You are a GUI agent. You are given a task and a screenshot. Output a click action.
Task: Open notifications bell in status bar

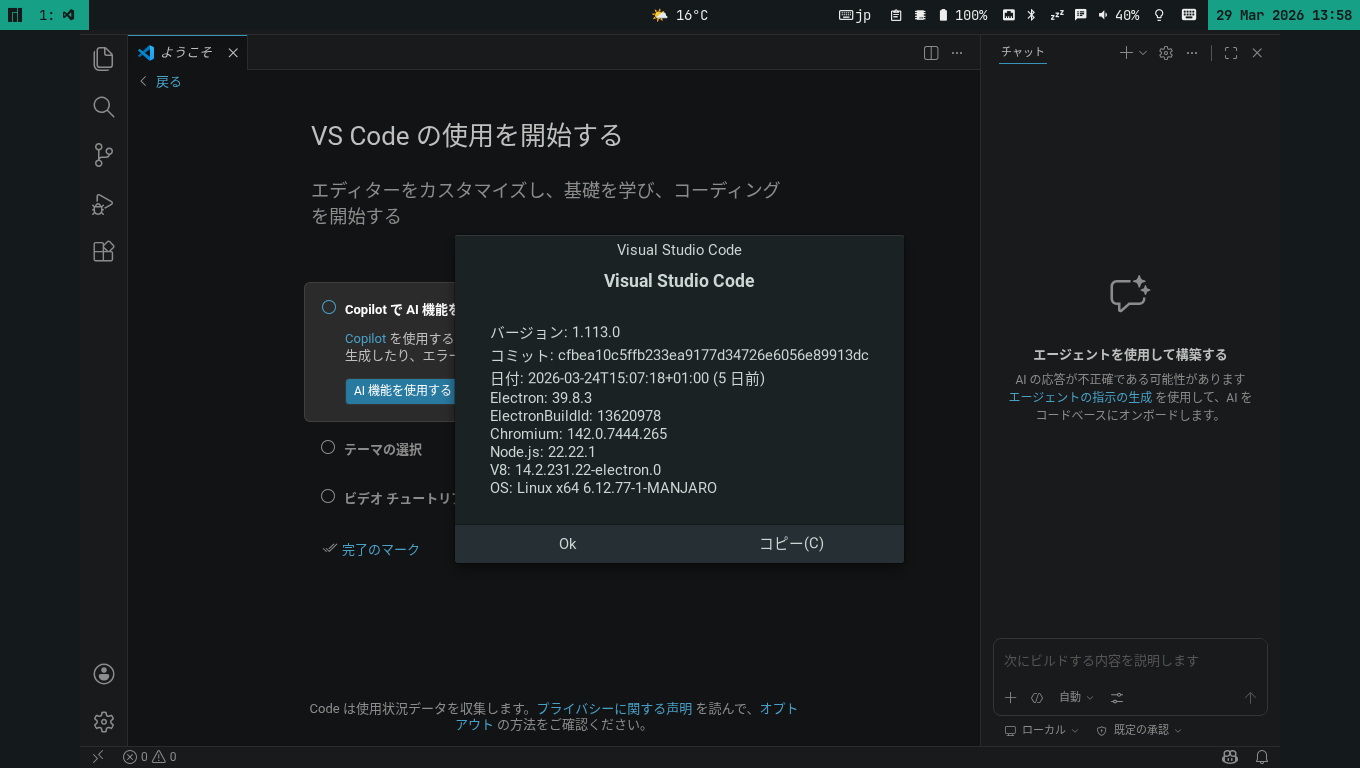coord(1262,757)
